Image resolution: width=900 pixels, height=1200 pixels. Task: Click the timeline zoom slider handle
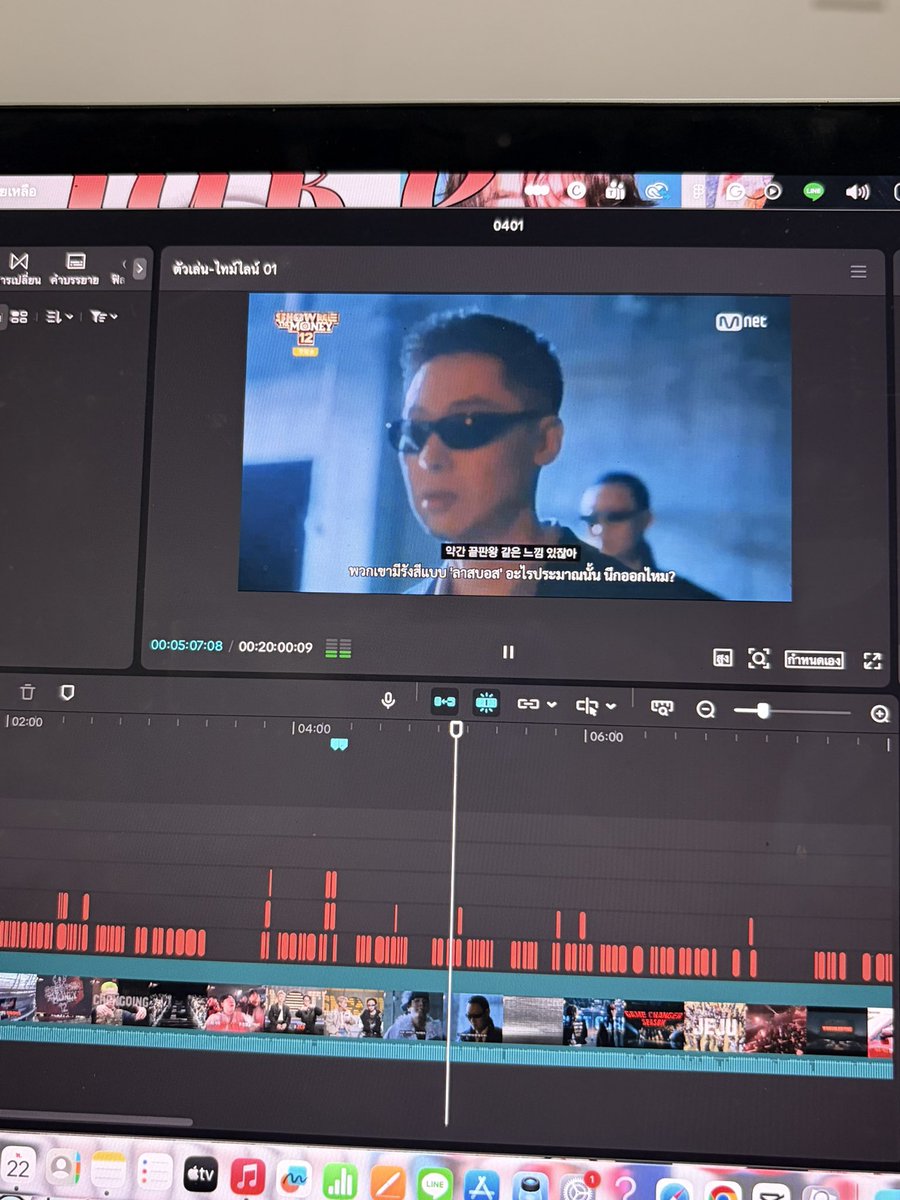763,710
